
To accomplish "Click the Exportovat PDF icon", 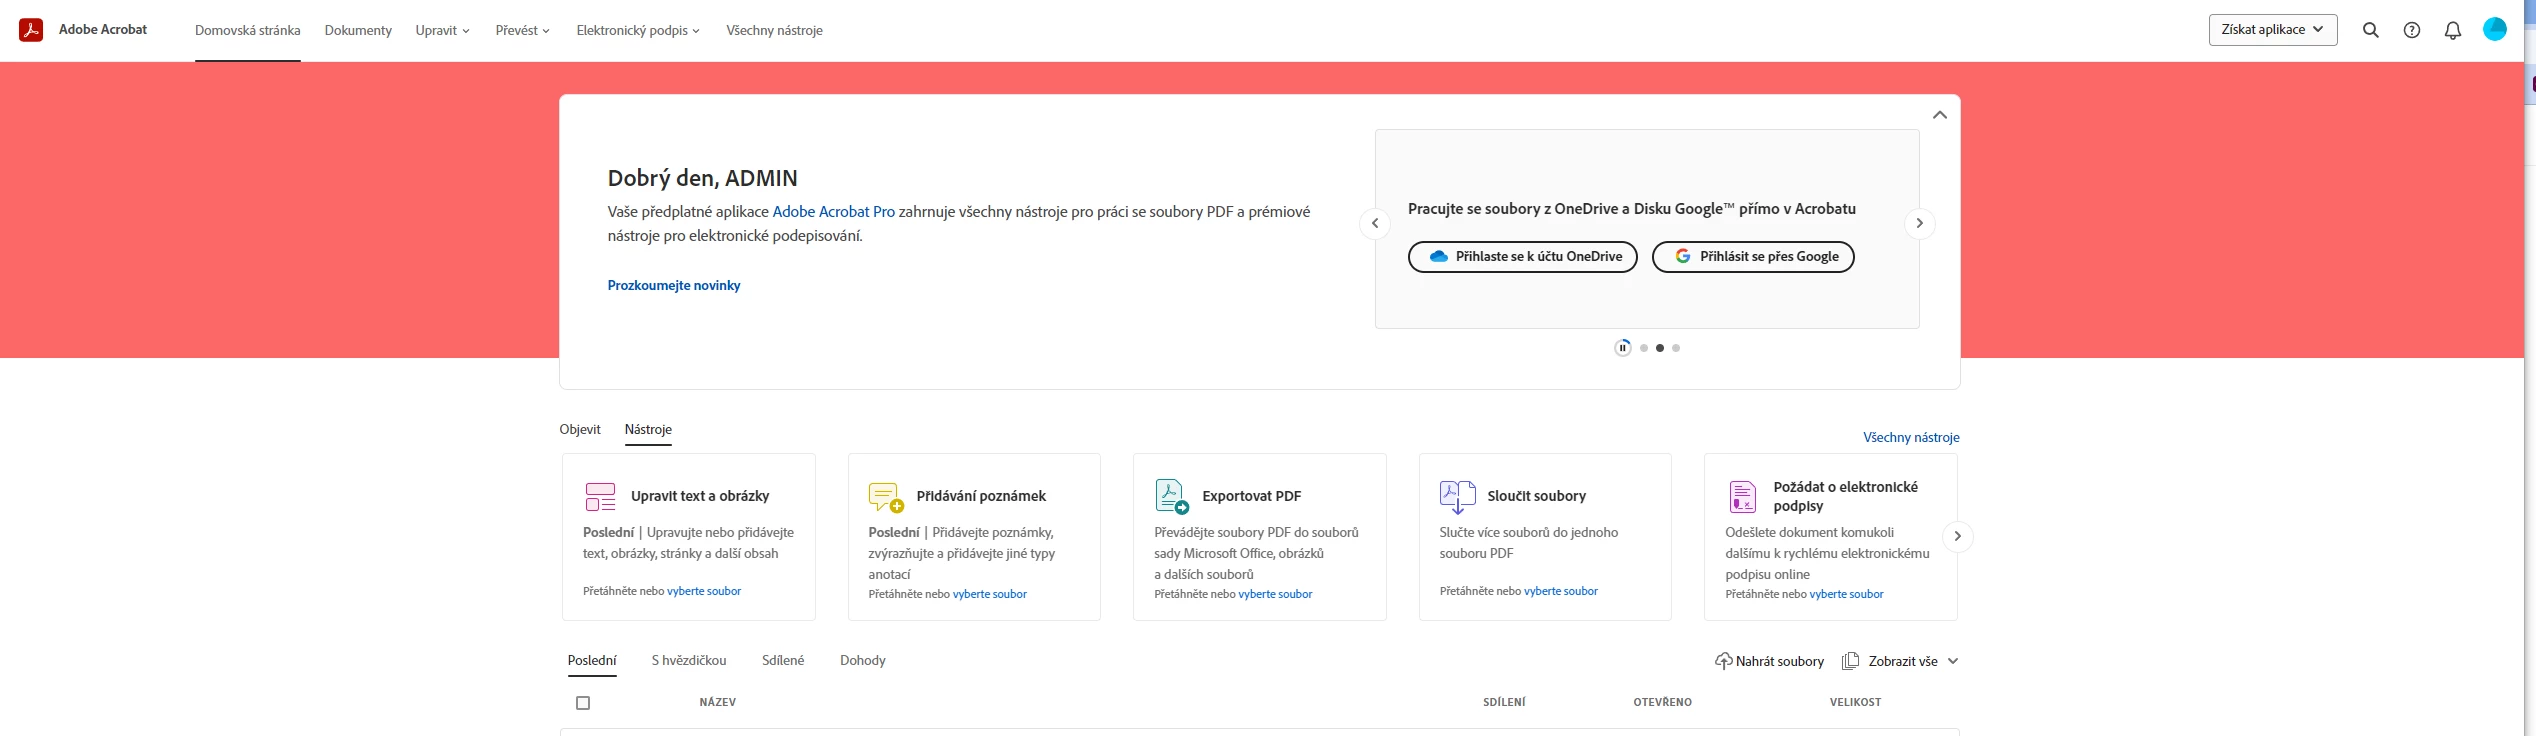I will pos(1171,496).
